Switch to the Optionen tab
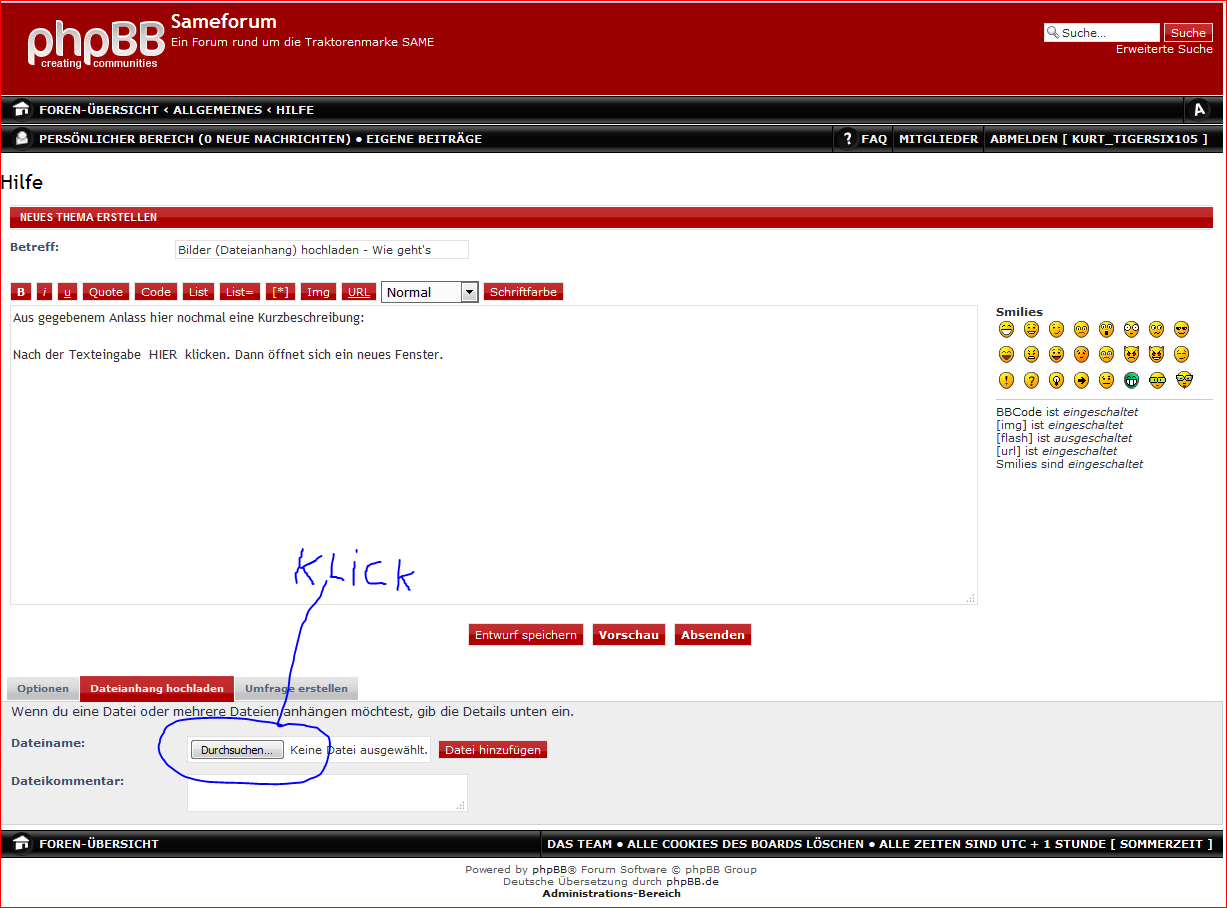1227x908 pixels. coord(43,689)
